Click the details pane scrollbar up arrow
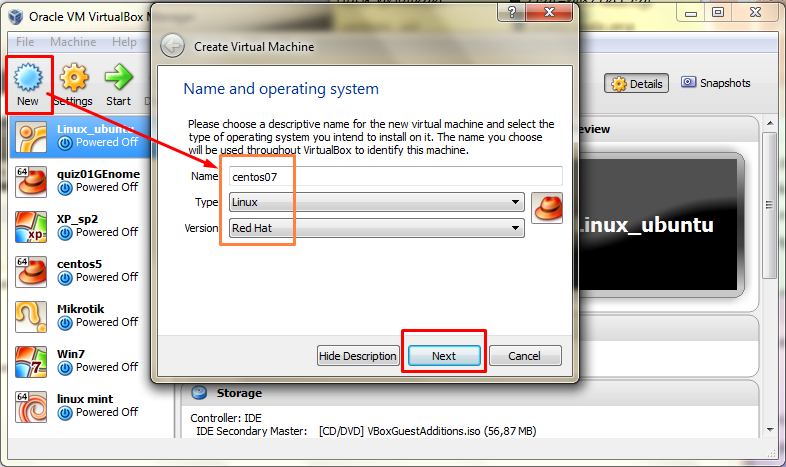 coord(770,123)
